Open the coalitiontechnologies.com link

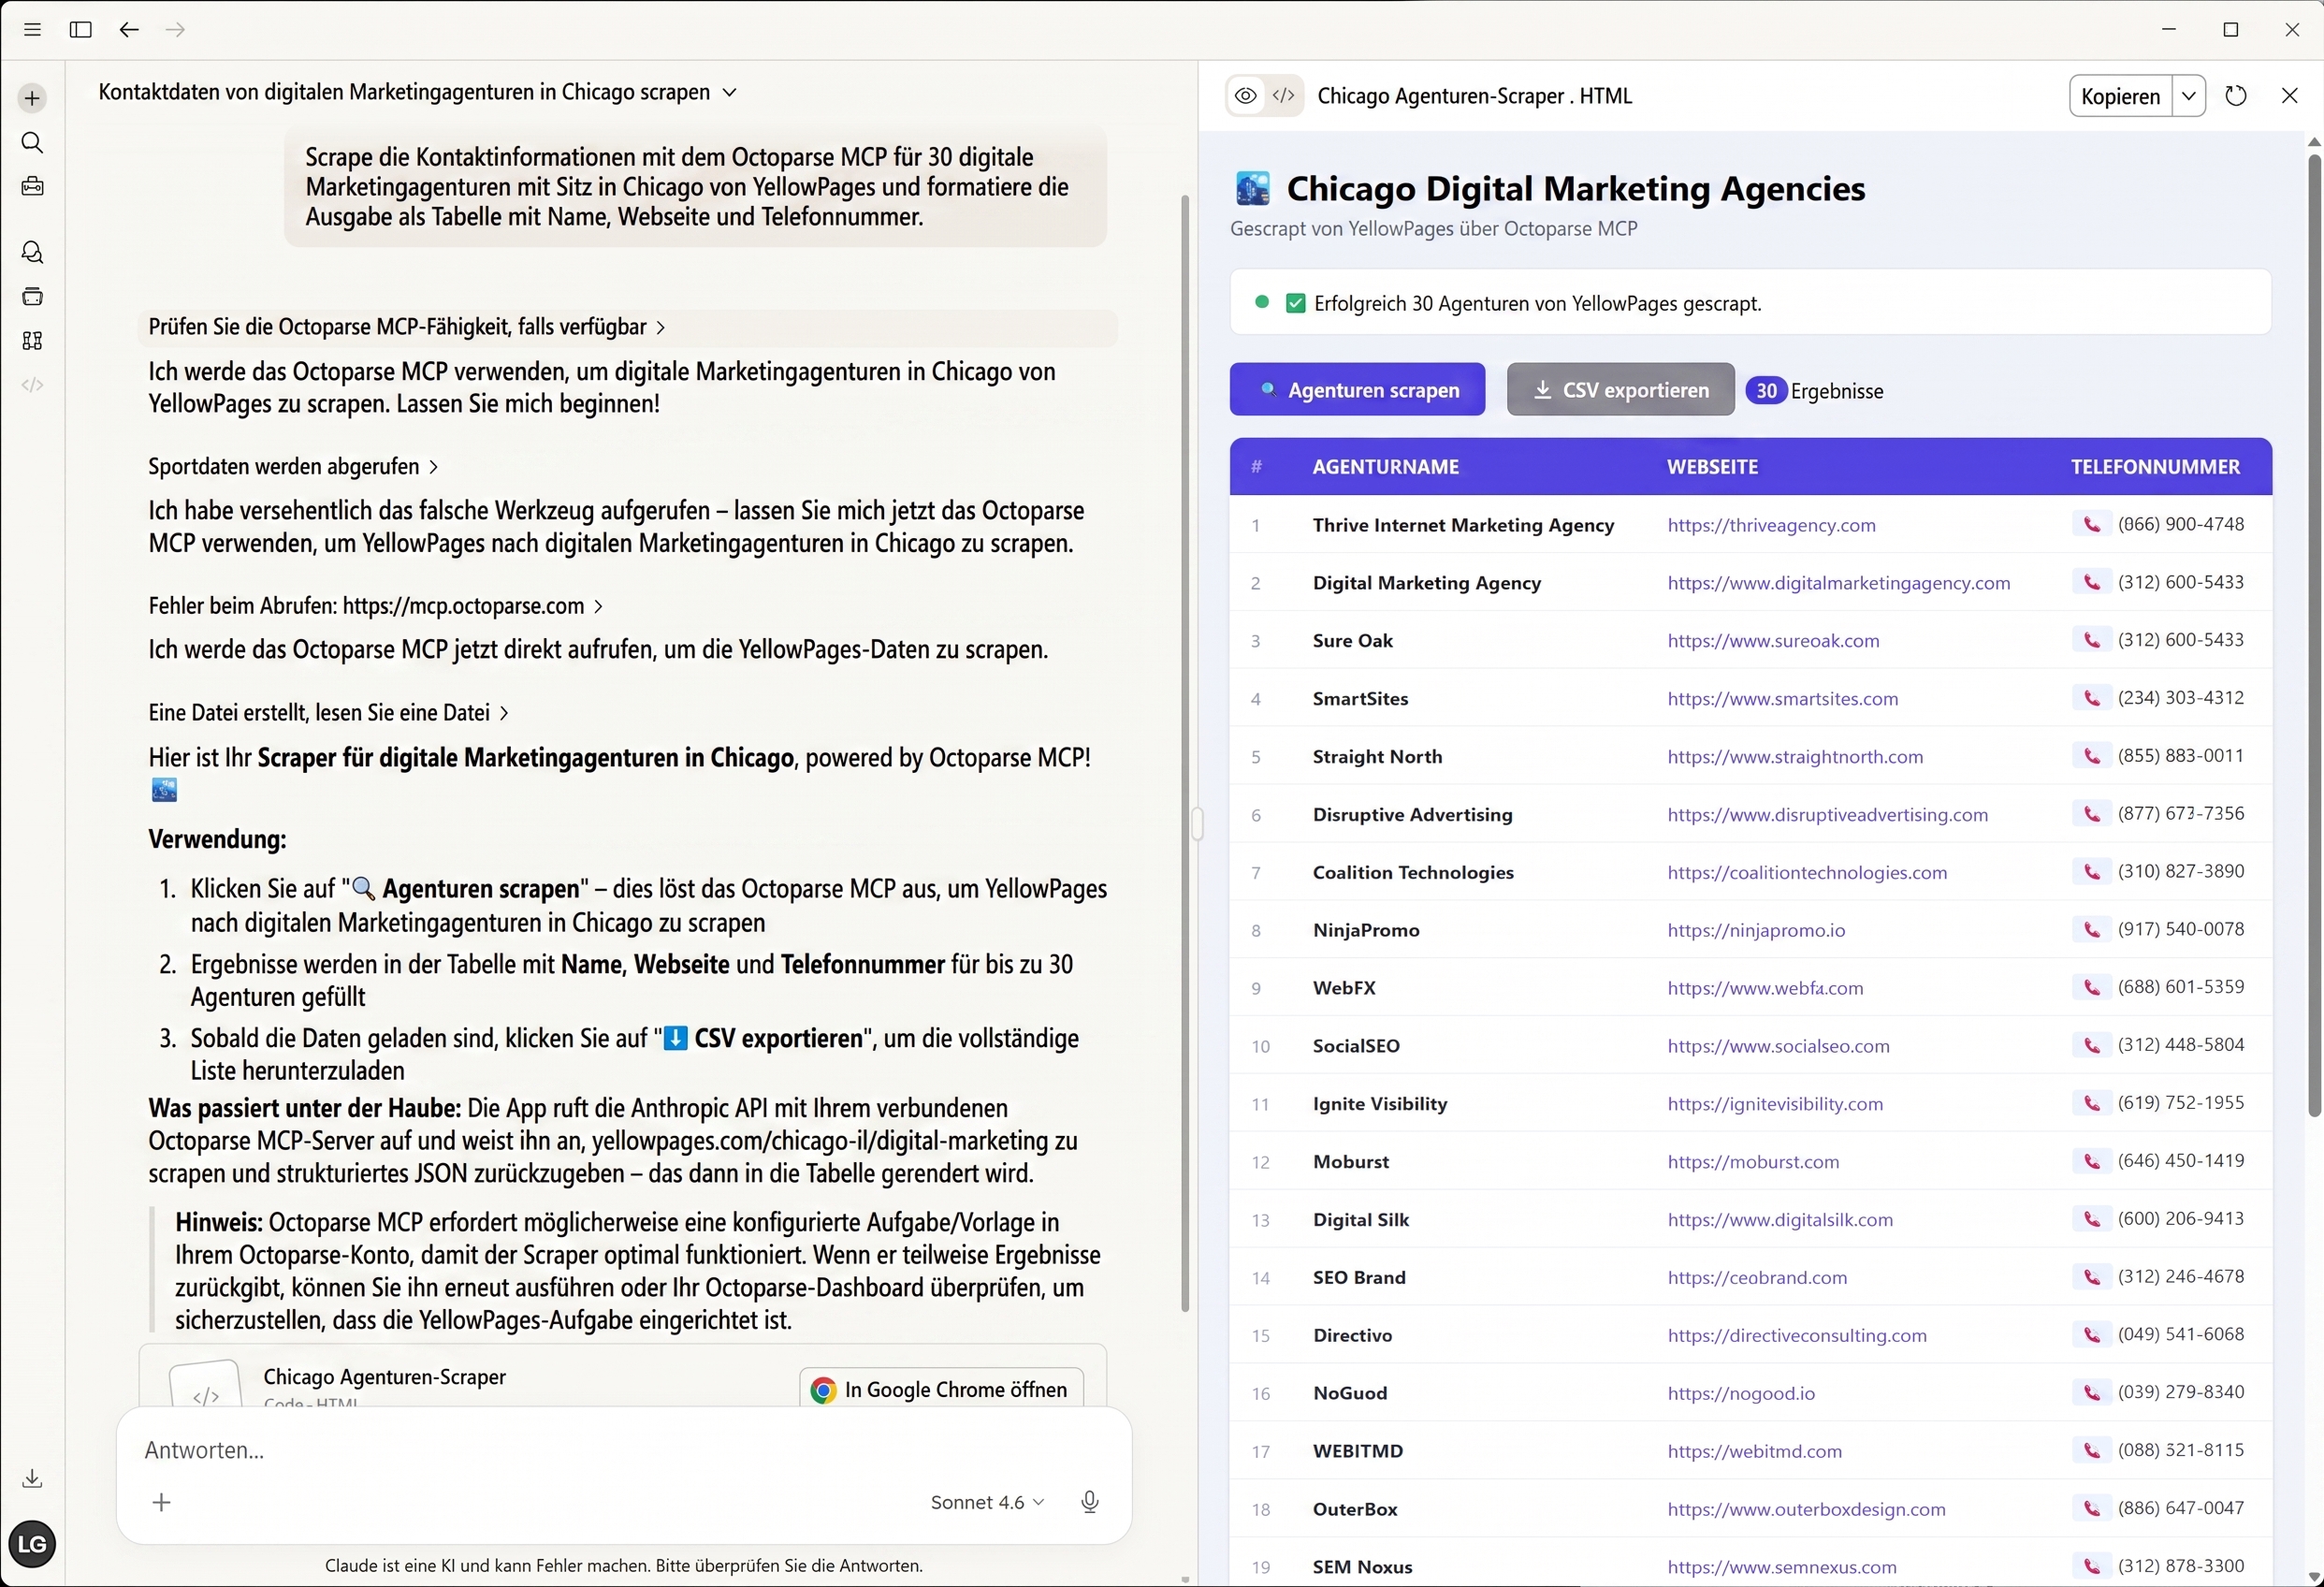point(1807,873)
